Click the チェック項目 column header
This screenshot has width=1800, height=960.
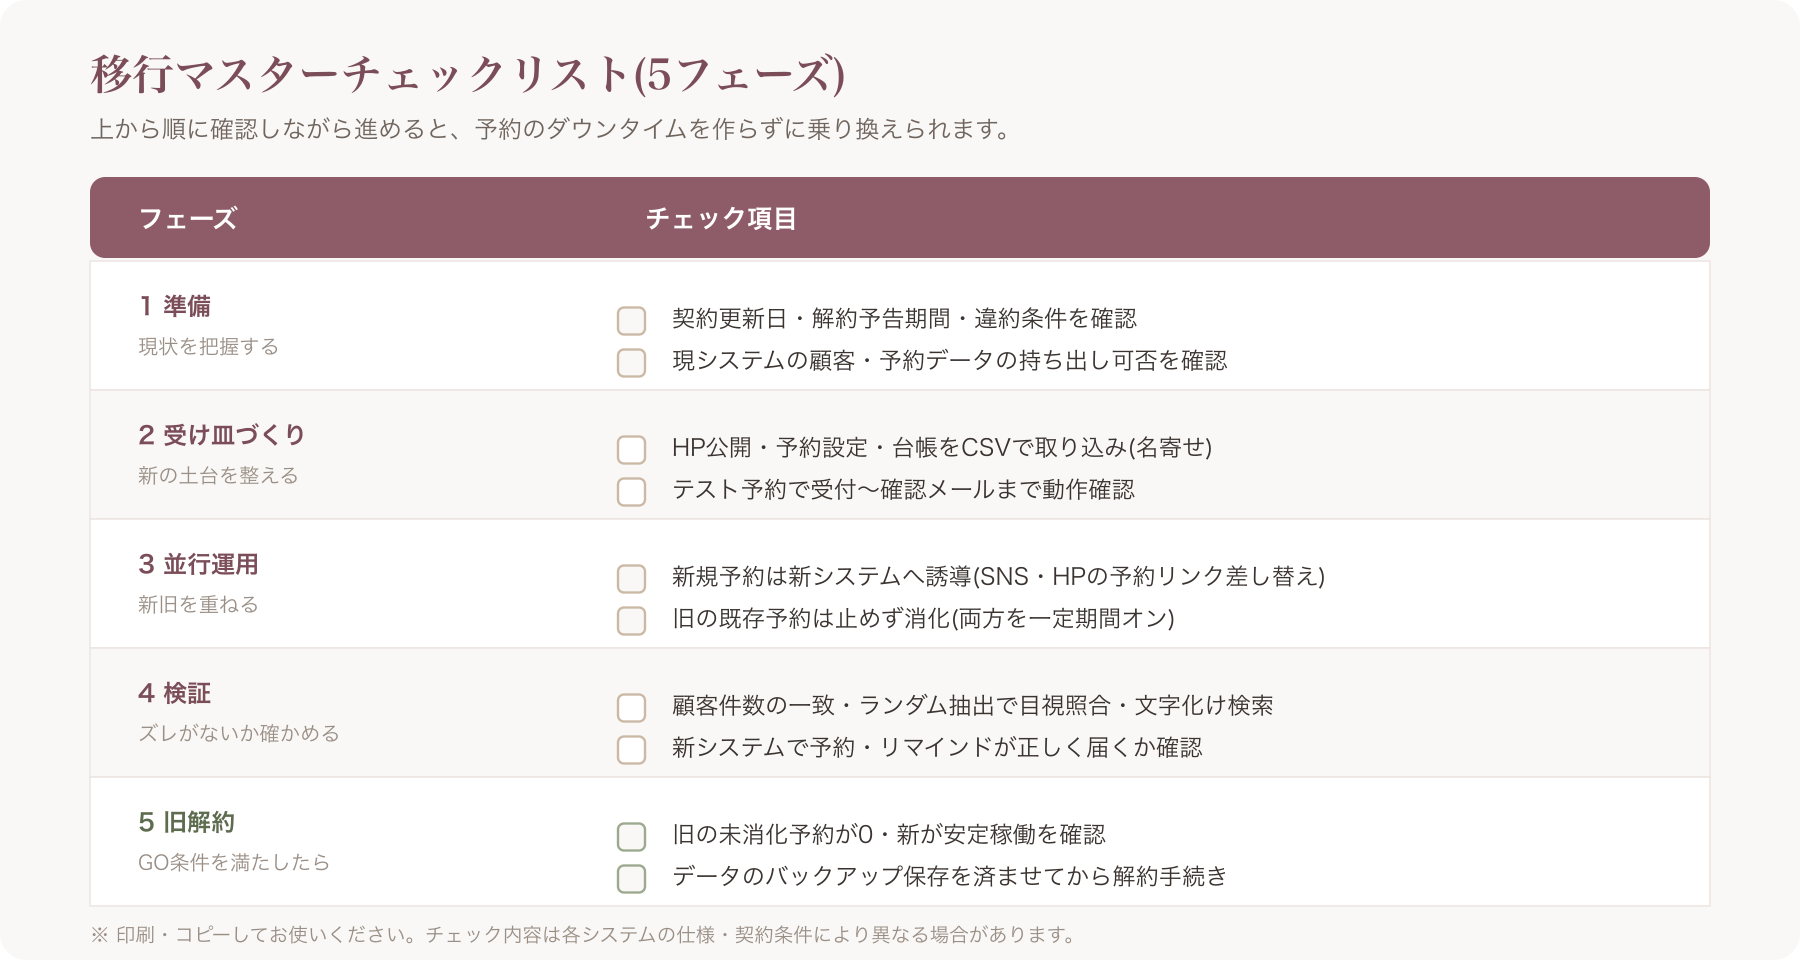click(721, 218)
